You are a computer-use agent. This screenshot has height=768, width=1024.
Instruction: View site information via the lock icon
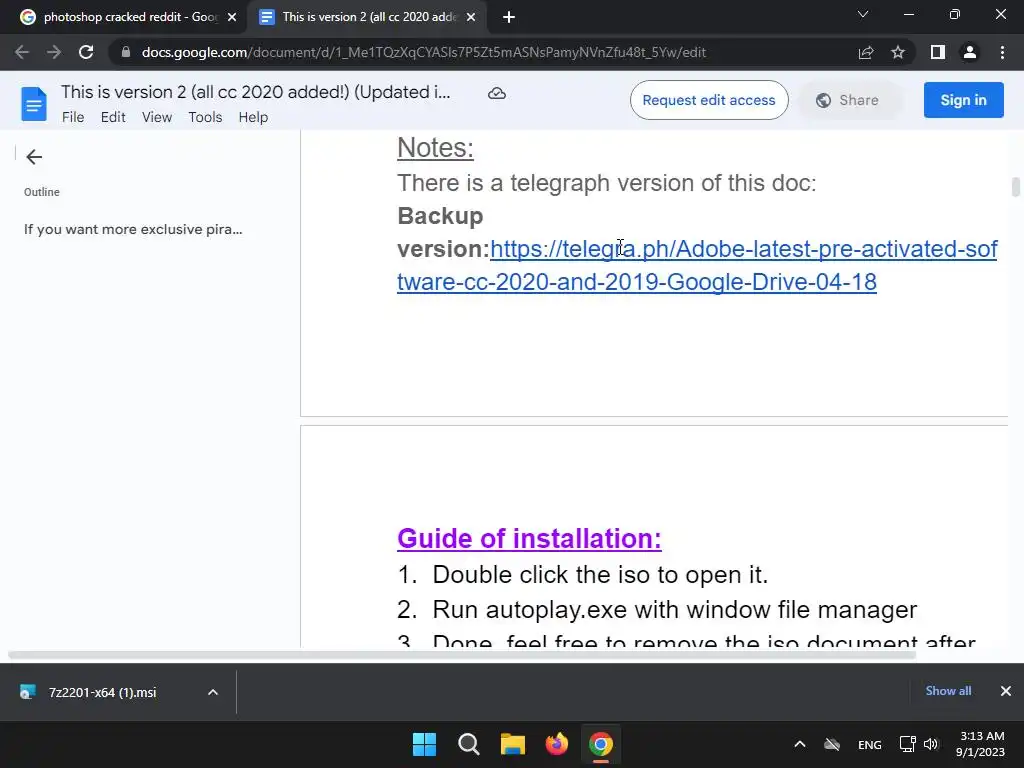pyautogui.click(x=126, y=52)
